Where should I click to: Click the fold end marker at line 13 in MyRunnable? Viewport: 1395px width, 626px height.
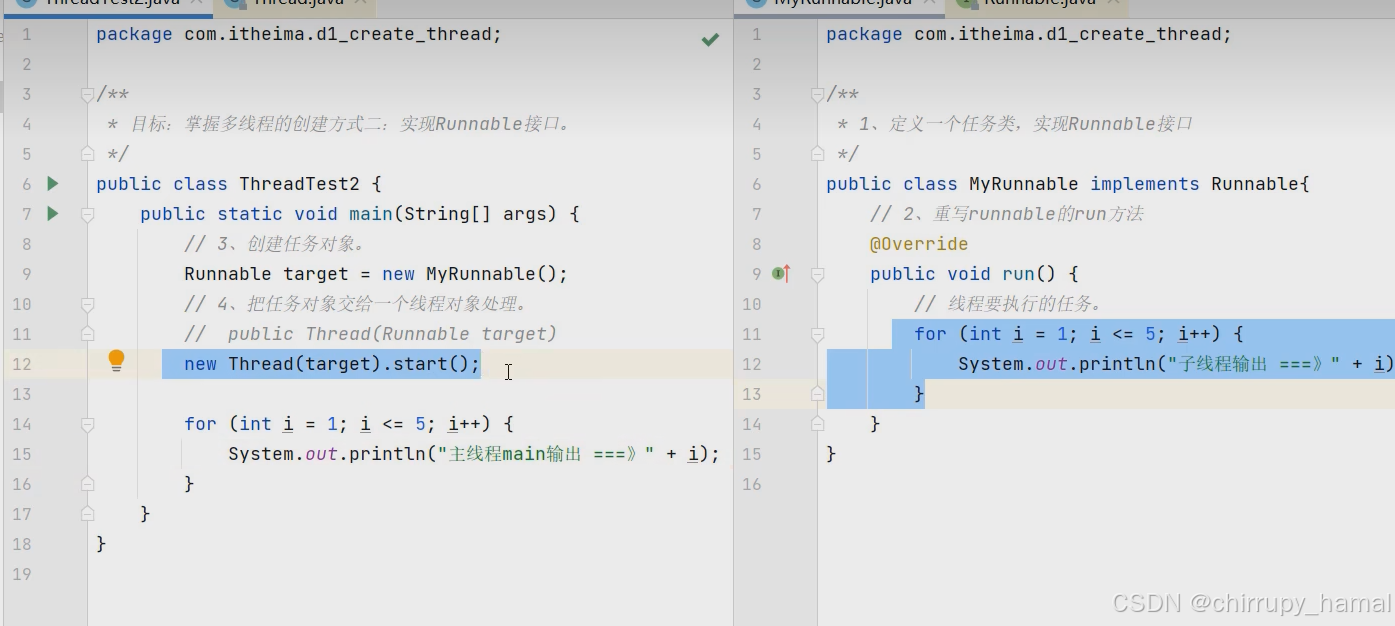(817, 394)
